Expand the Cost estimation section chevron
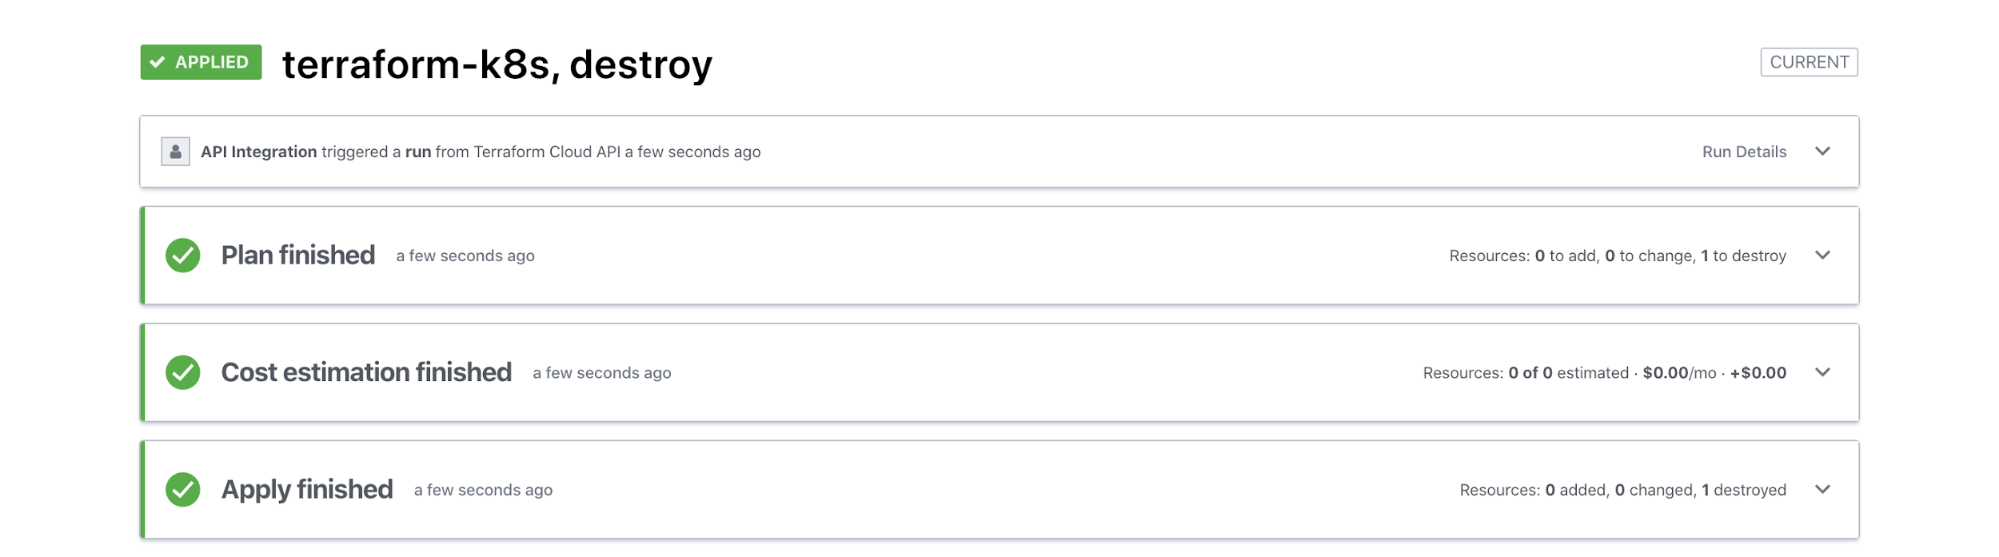The image size is (1999, 557). (1822, 373)
